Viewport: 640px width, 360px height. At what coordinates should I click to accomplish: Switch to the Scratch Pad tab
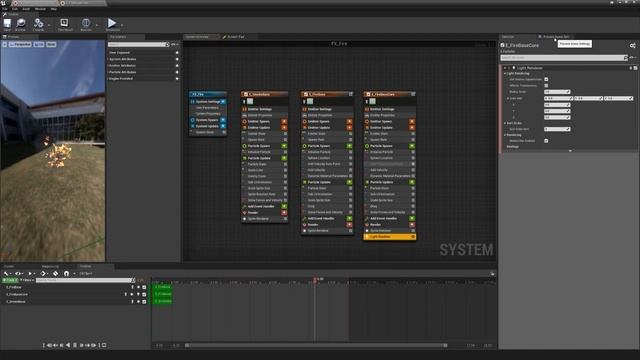point(233,37)
